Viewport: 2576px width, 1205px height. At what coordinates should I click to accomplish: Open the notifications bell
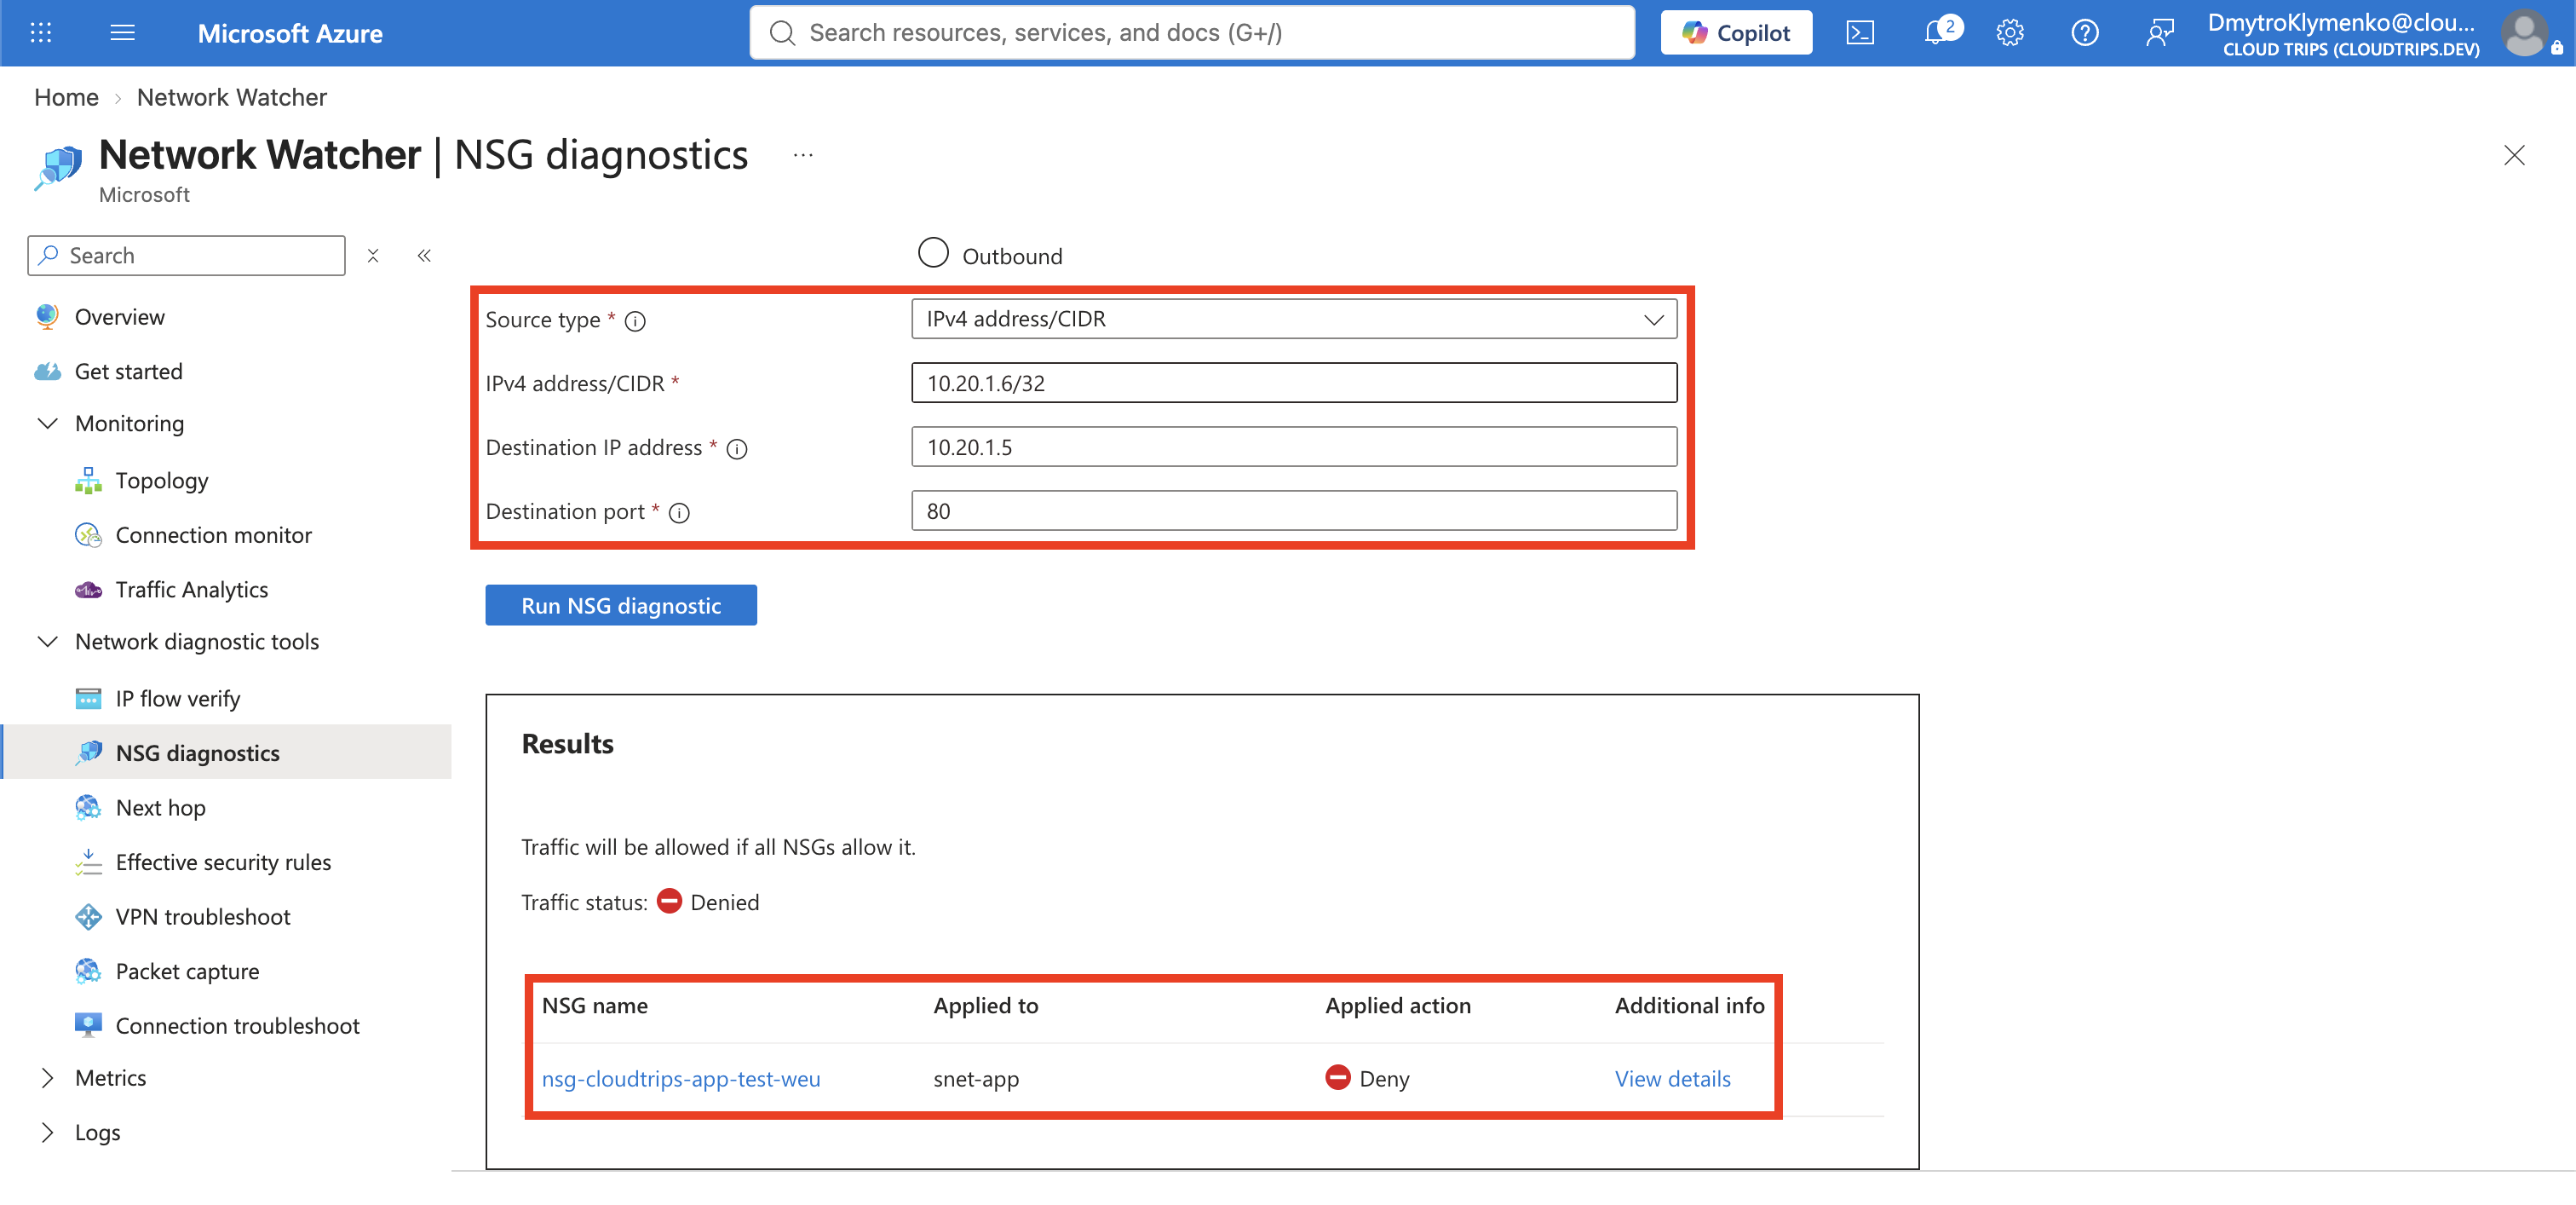[x=1937, y=33]
